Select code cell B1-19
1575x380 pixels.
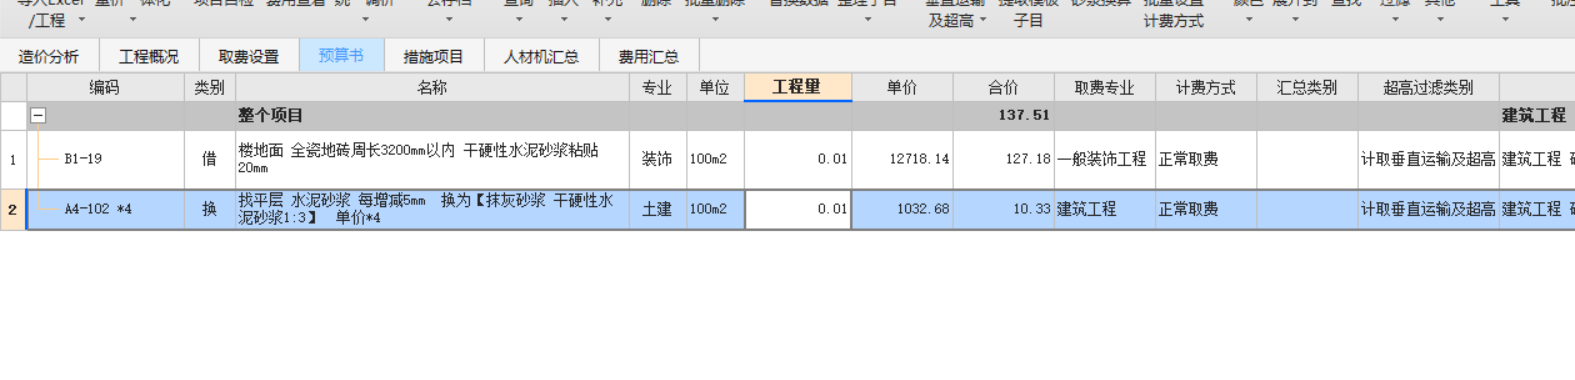pos(105,160)
